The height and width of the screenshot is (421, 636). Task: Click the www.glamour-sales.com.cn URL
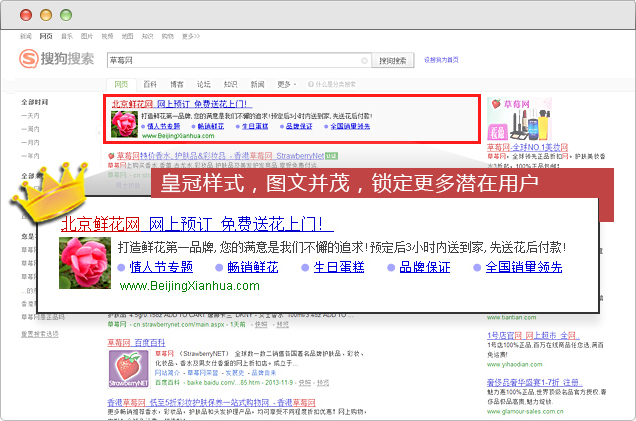click(x=525, y=411)
